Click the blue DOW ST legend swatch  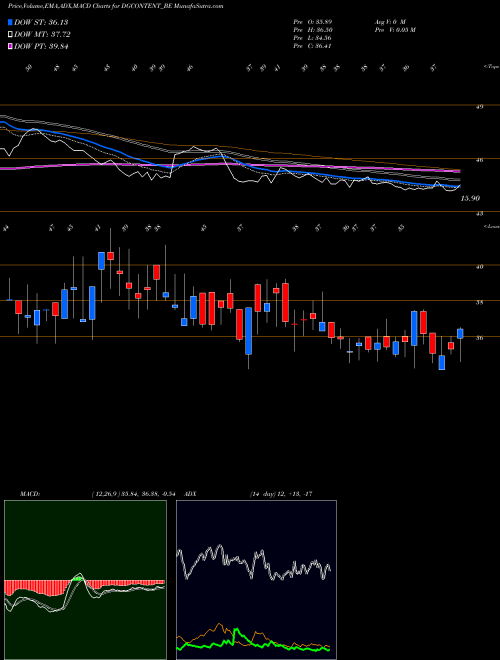11,22
